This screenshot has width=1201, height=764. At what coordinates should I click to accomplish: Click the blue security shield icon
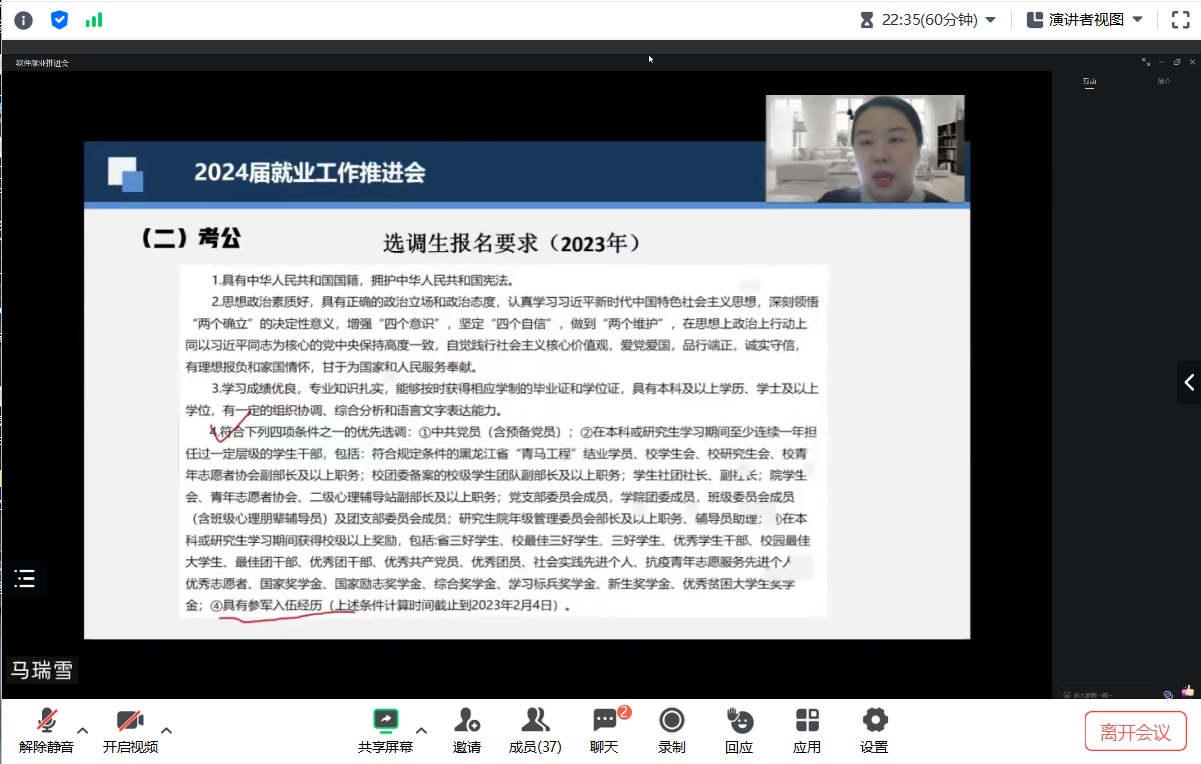click(x=59, y=20)
